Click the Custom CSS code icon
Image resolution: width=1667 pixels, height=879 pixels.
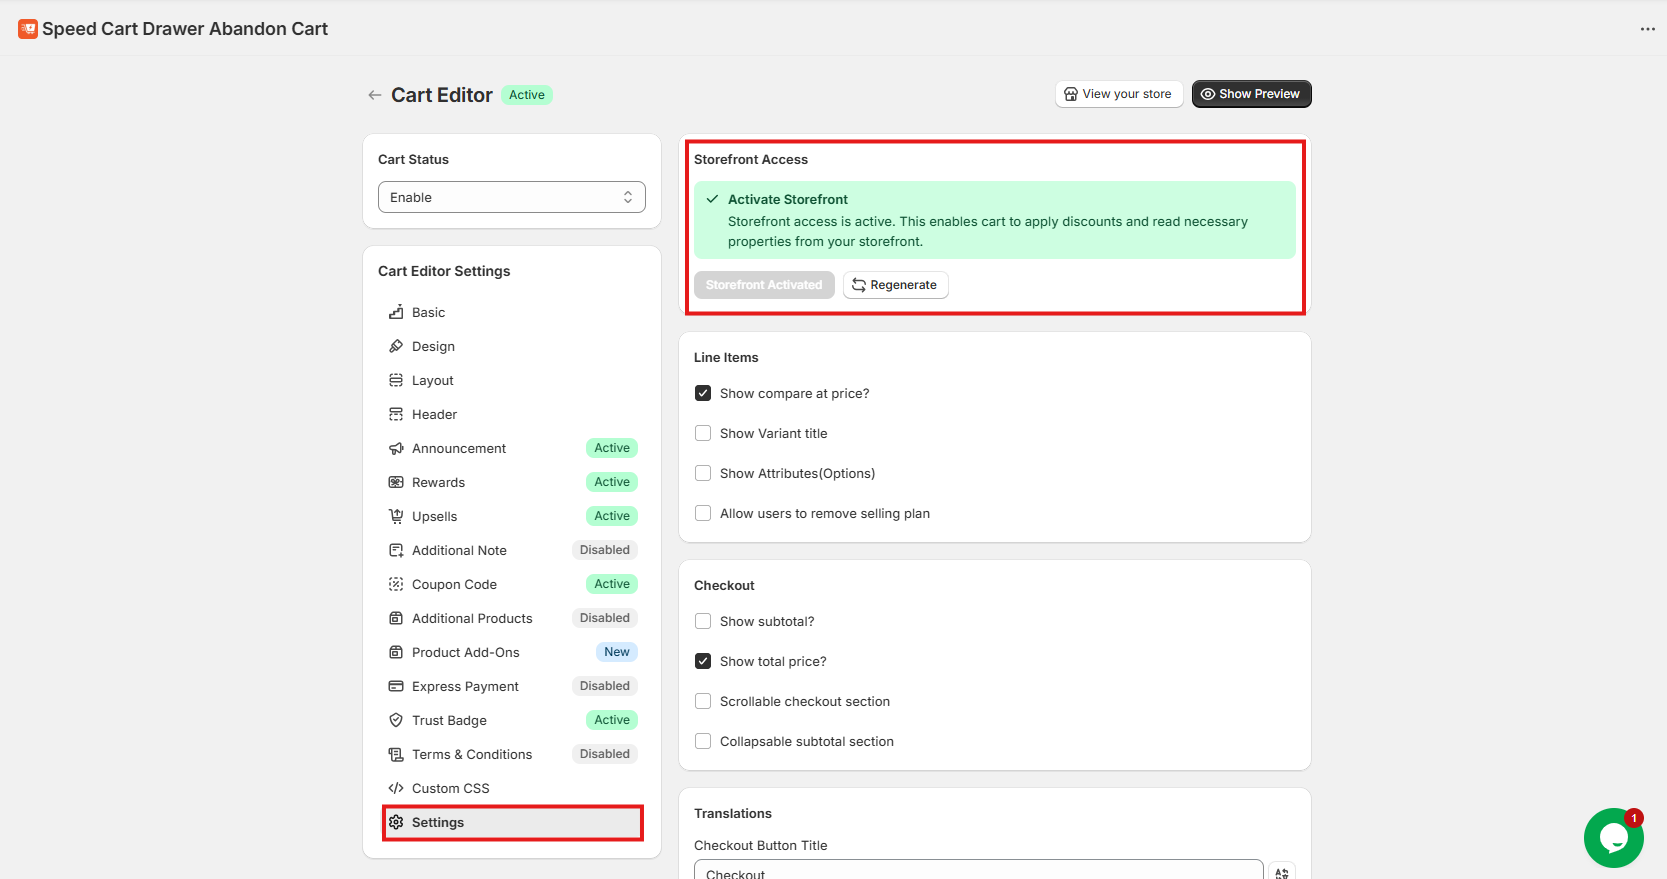(396, 788)
